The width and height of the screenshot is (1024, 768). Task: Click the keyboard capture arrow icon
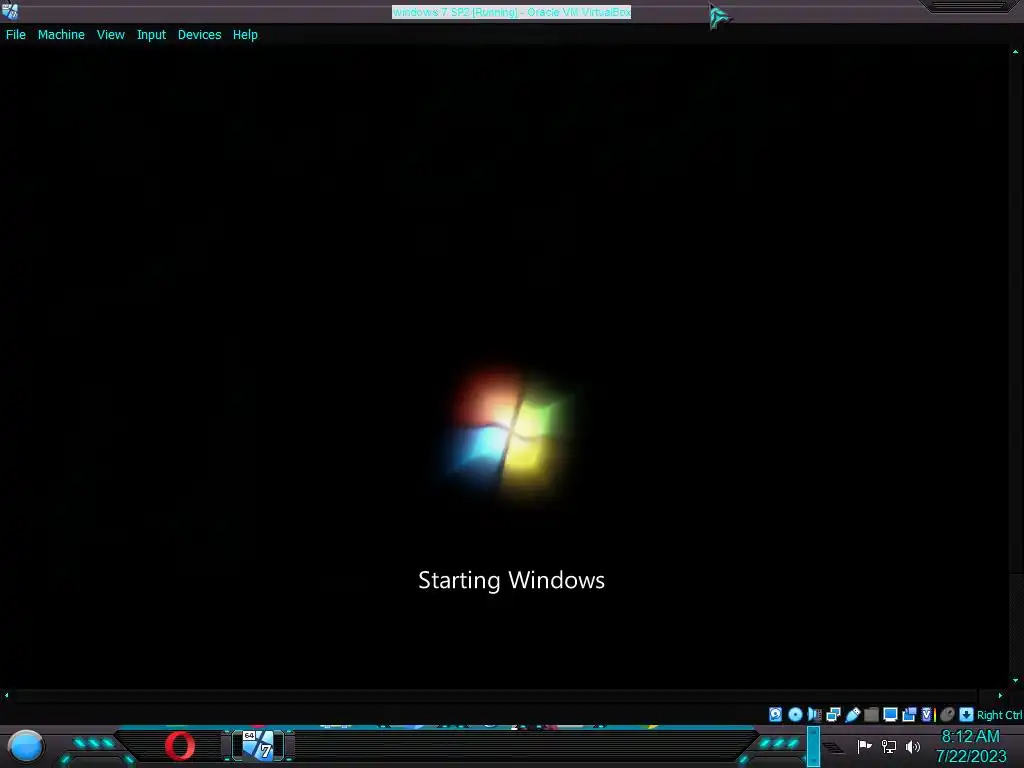point(966,714)
